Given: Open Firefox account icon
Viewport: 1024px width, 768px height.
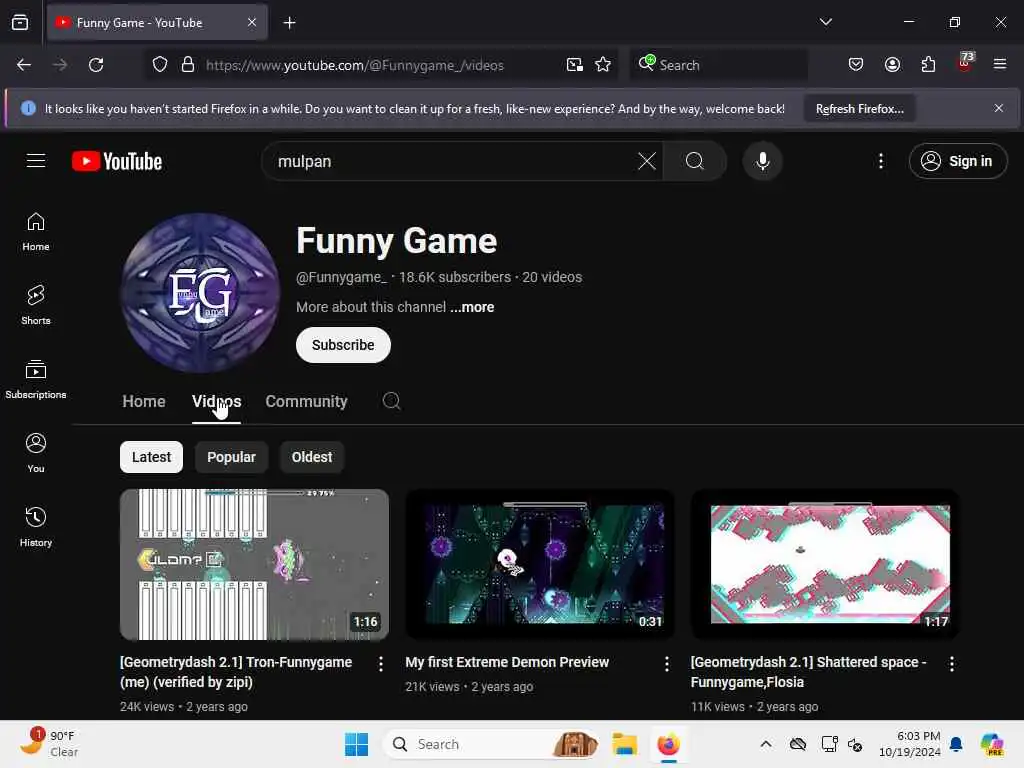Looking at the screenshot, I should point(892,65).
